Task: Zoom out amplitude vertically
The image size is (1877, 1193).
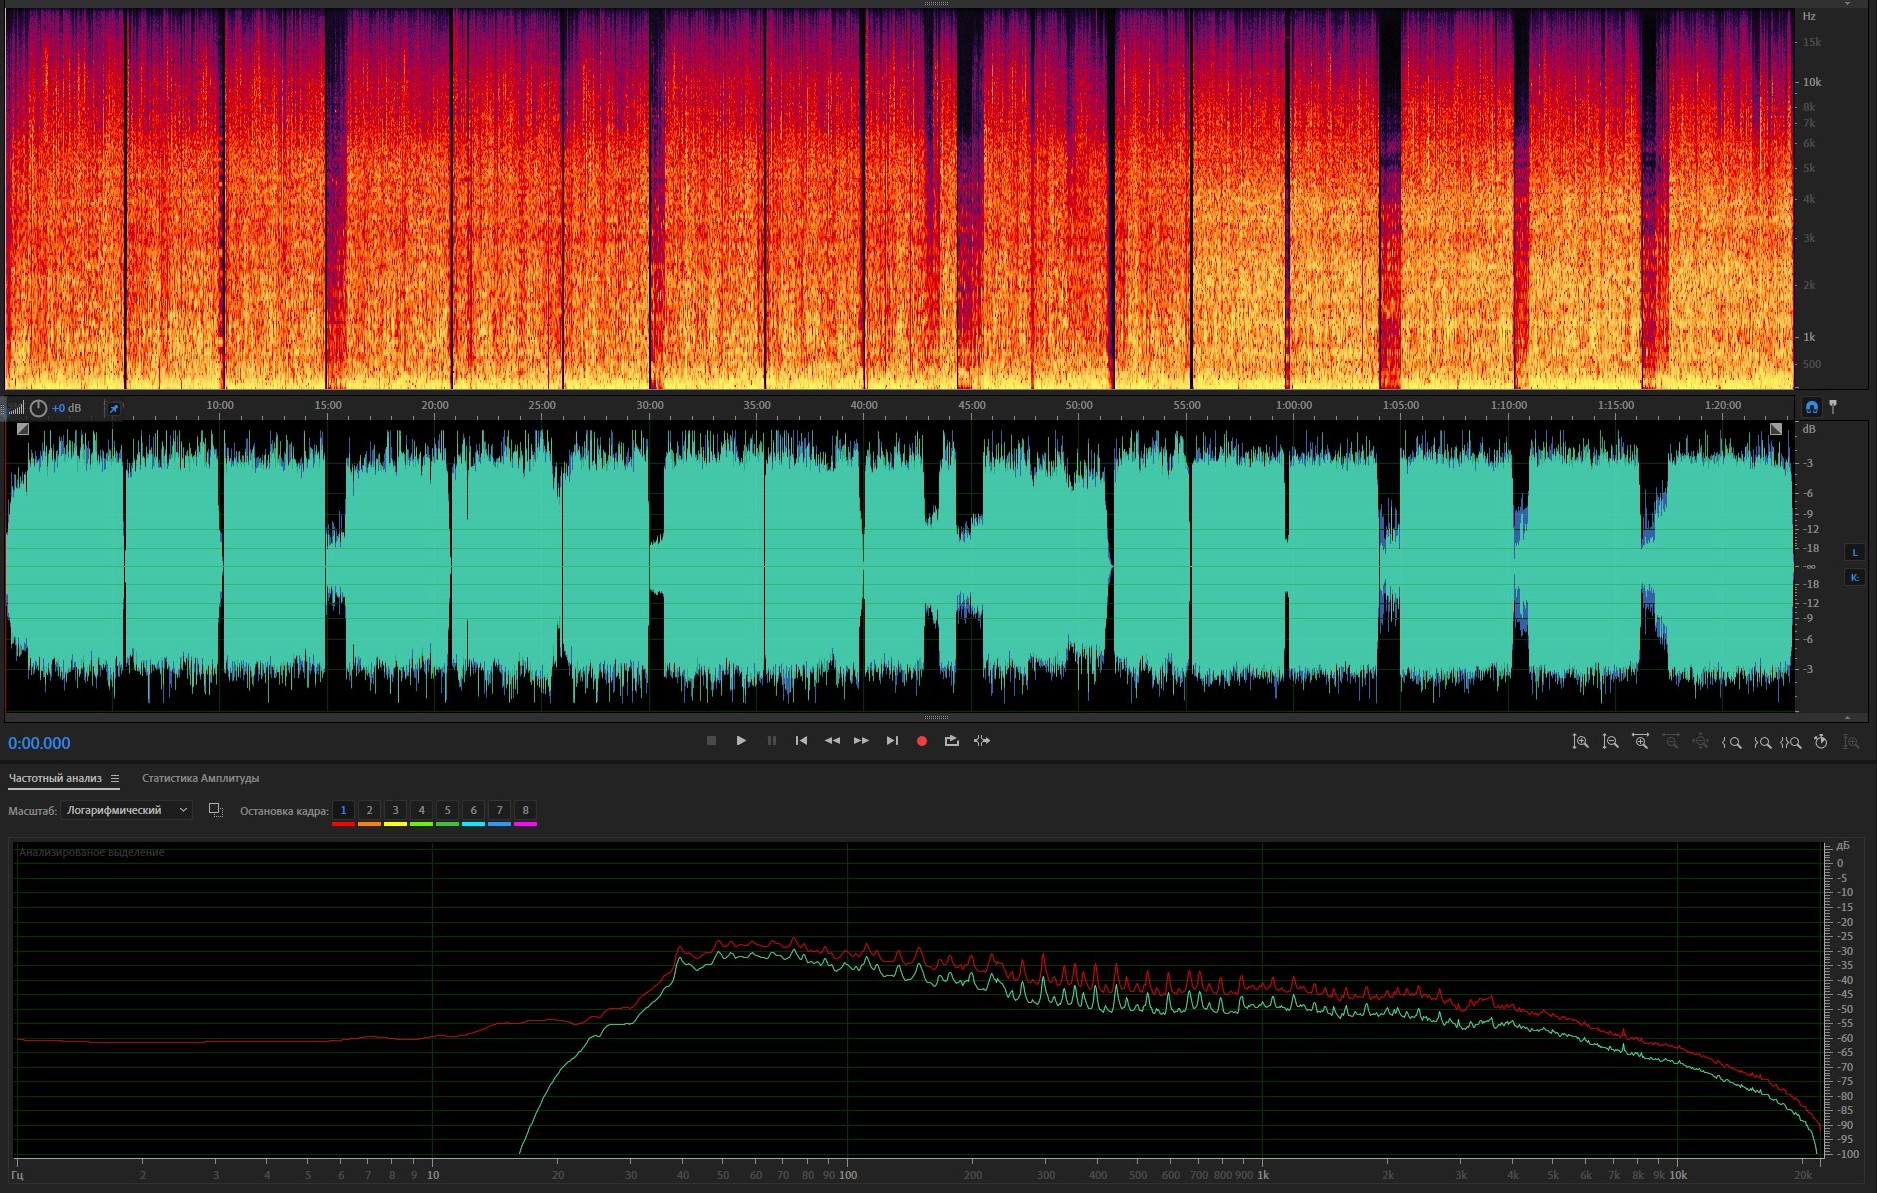Action: (x=1610, y=742)
